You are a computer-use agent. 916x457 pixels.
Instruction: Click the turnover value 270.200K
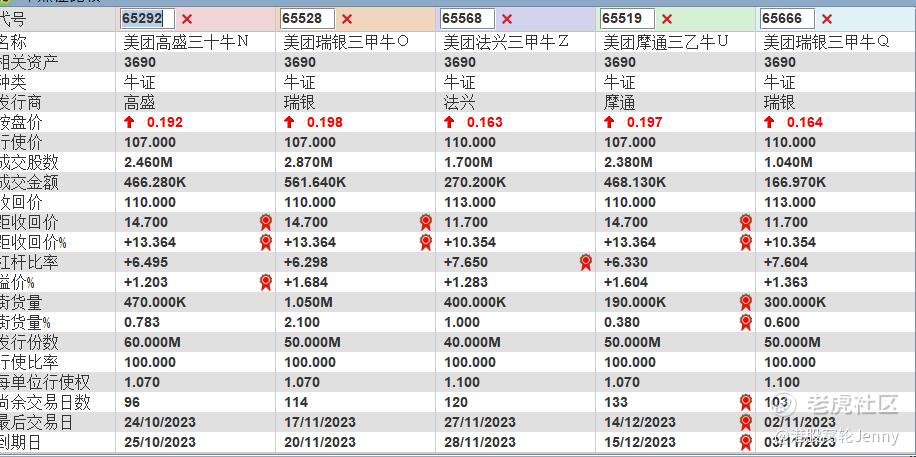point(476,182)
